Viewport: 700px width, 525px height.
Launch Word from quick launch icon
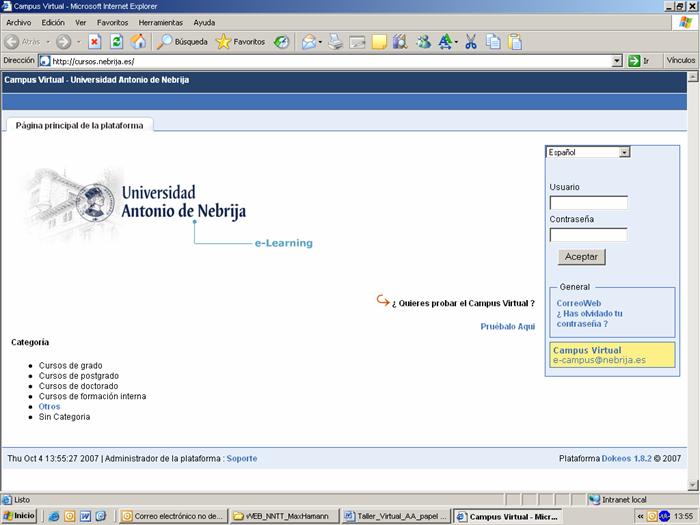coord(85,517)
